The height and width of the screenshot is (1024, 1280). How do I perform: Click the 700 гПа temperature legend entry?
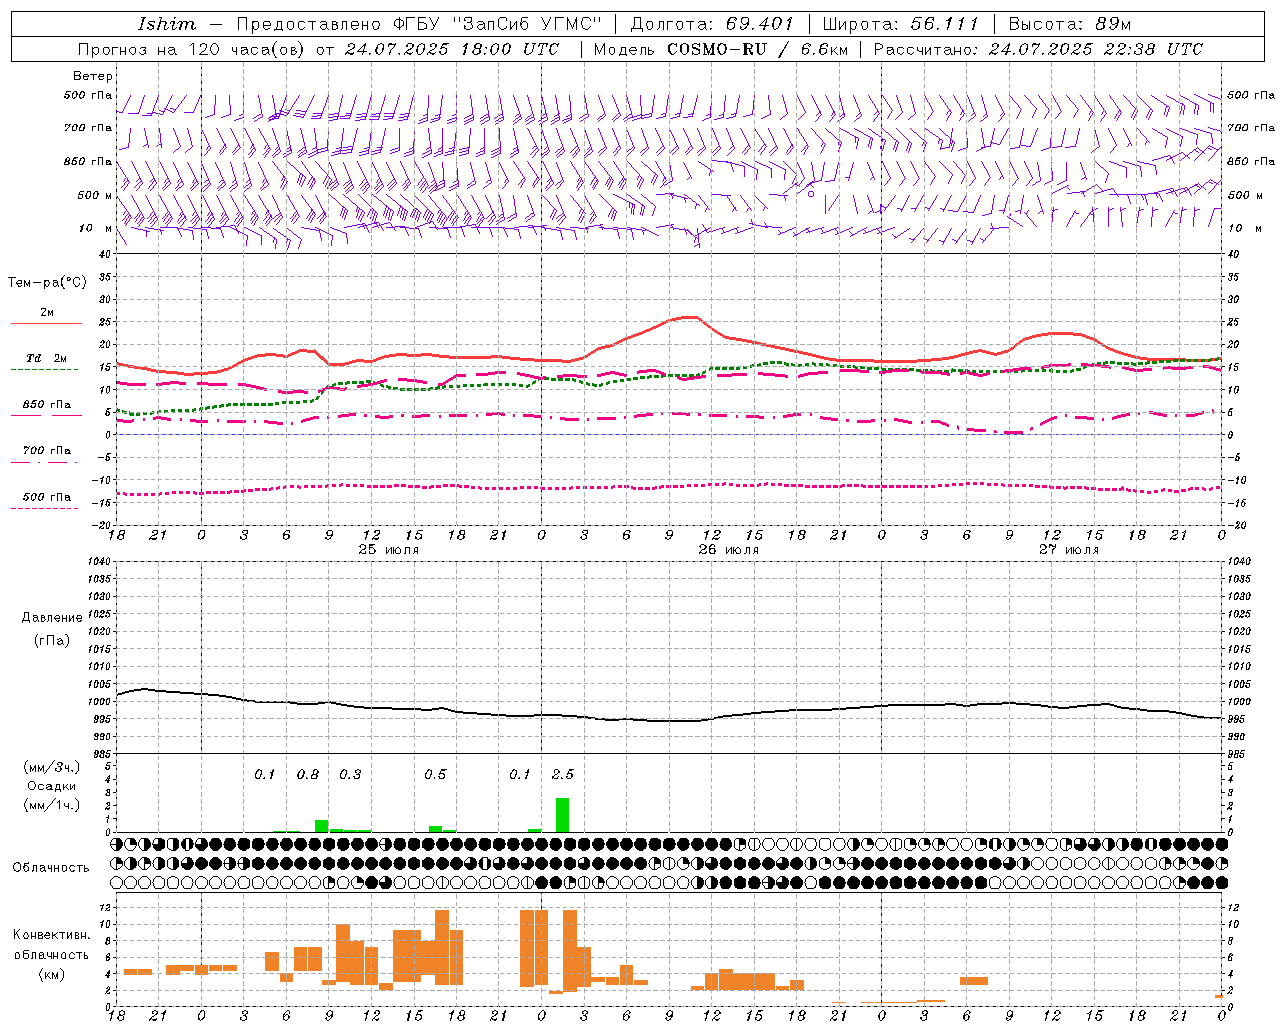click(x=46, y=451)
